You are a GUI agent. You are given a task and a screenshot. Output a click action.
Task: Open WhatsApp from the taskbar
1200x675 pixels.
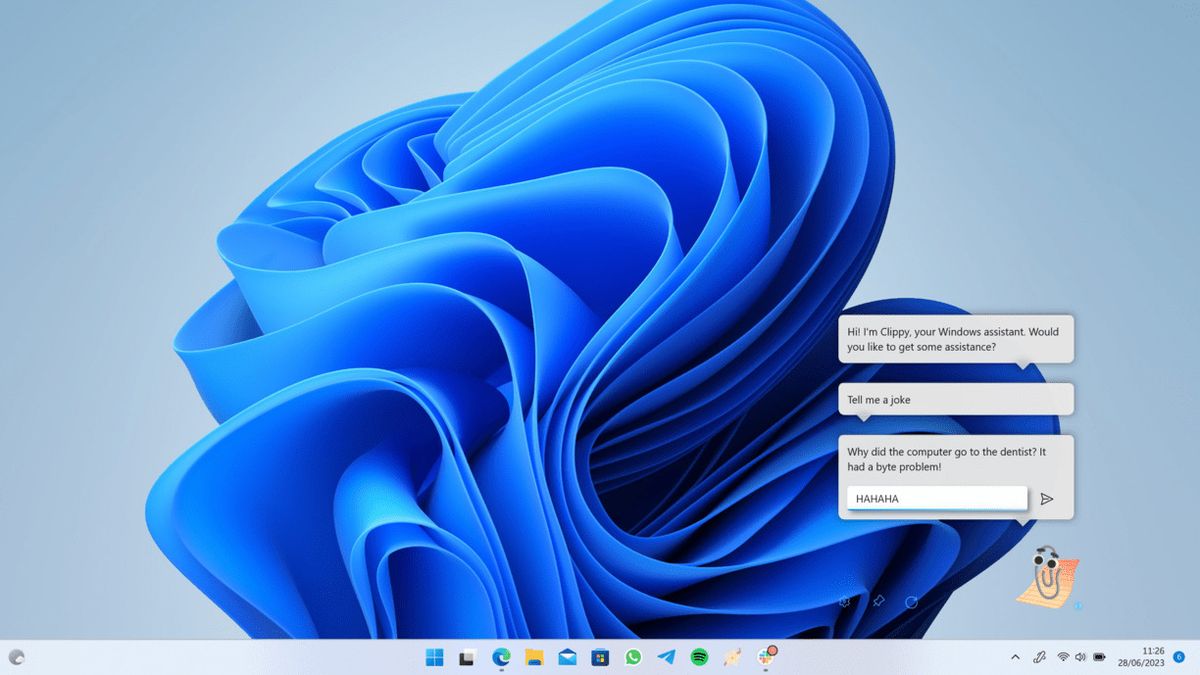[633, 657]
